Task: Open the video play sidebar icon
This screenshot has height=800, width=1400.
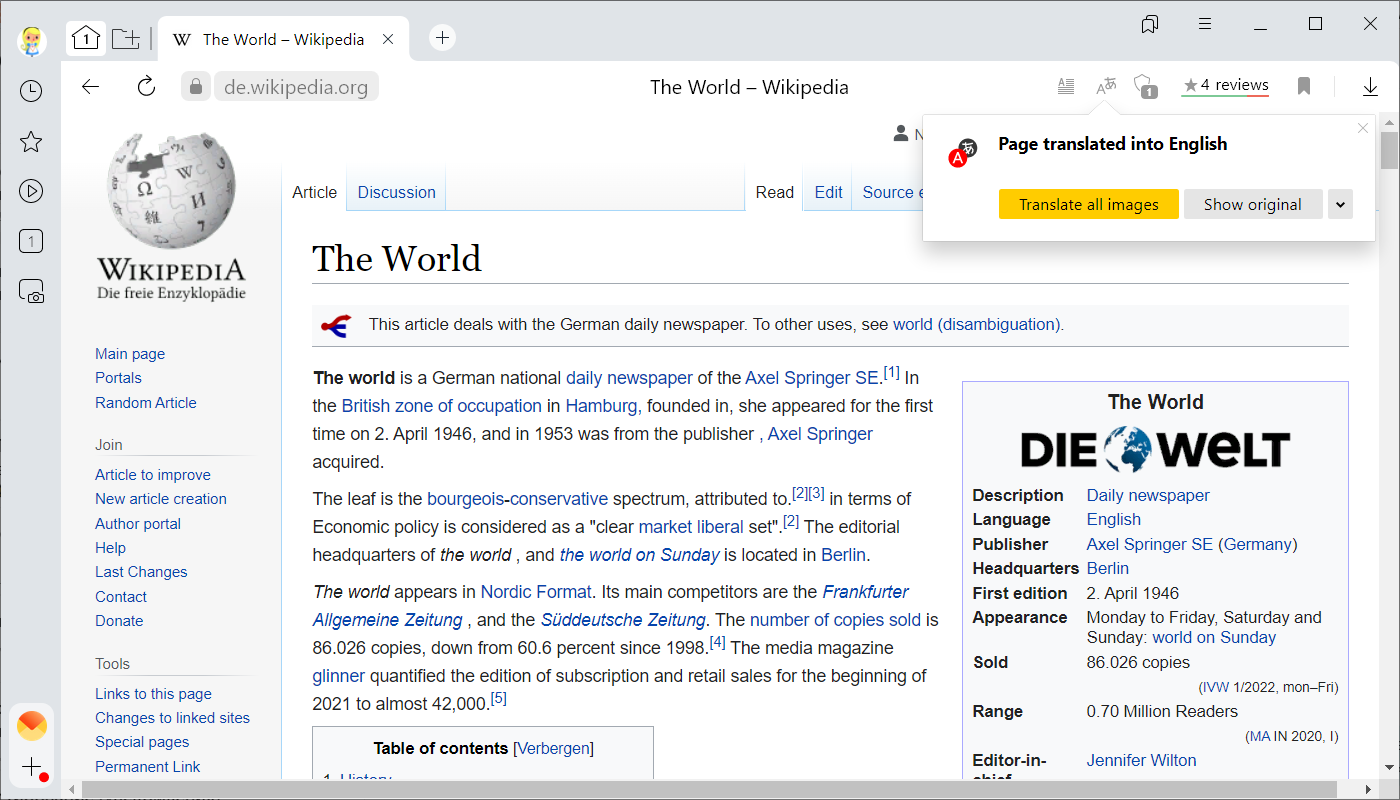Action: [31, 191]
